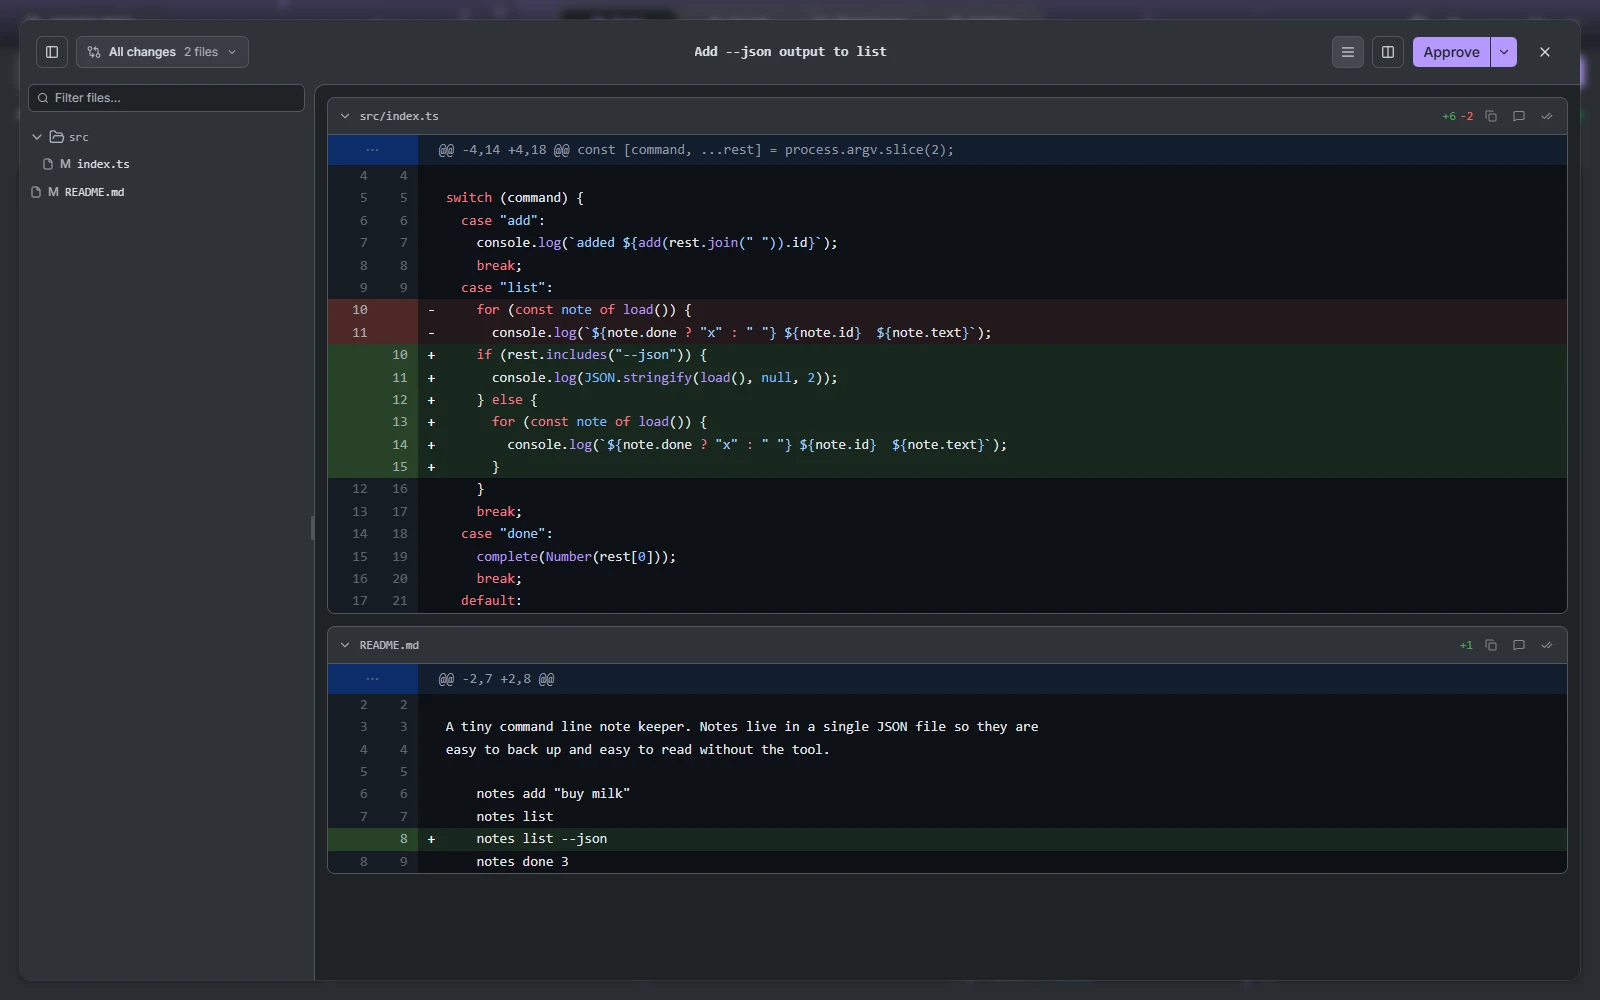Click the added line 'notes list --json'
The image size is (1600, 1000).
click(947, 839)
